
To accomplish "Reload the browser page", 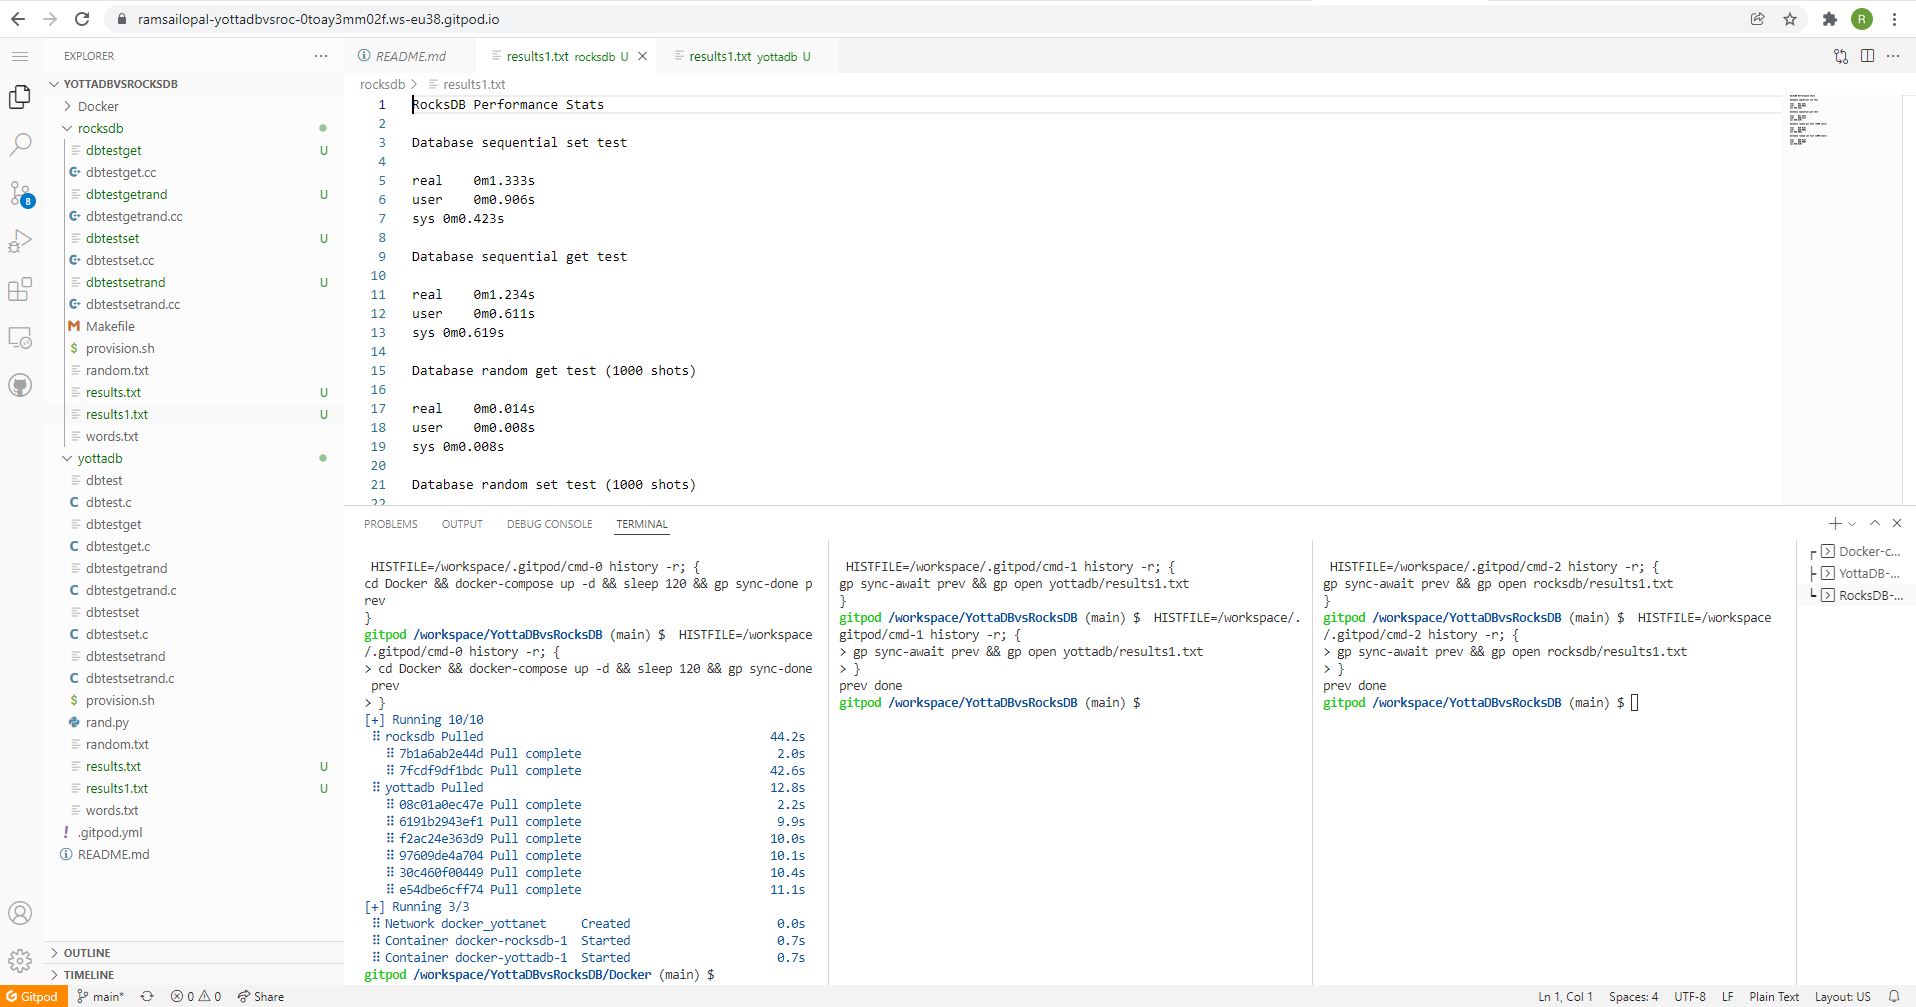I will click(82, 19).
